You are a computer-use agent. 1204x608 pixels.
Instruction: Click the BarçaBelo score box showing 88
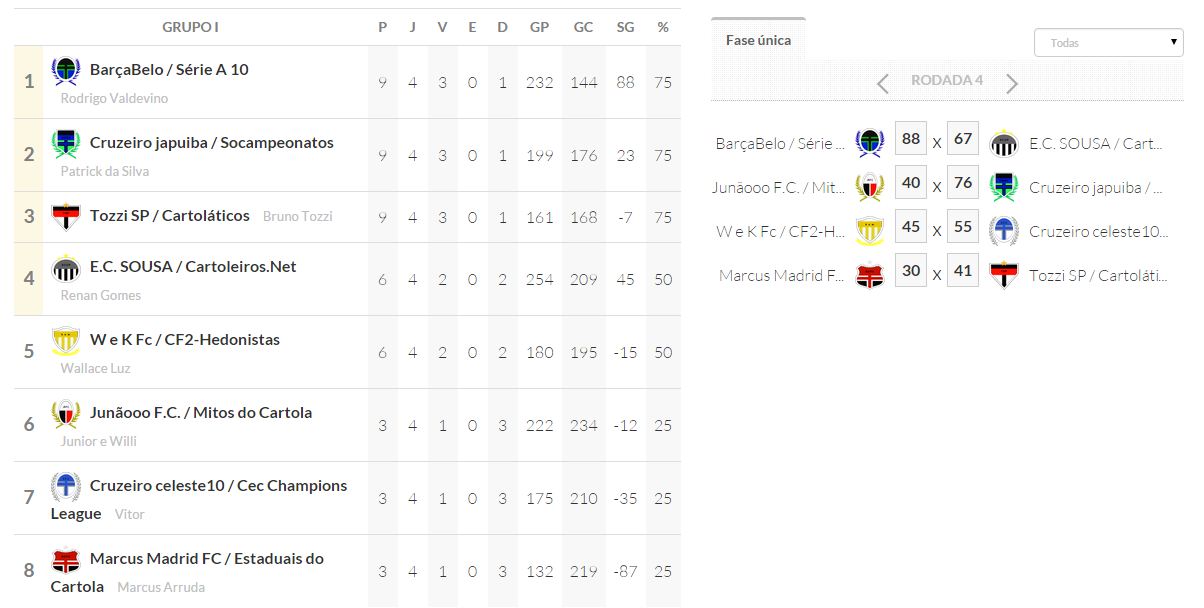(911, 139)
